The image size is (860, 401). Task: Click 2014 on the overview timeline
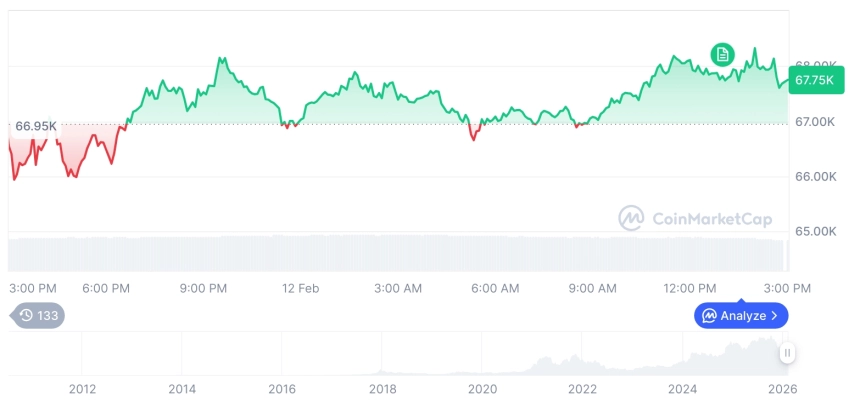(x=181, y=388)
